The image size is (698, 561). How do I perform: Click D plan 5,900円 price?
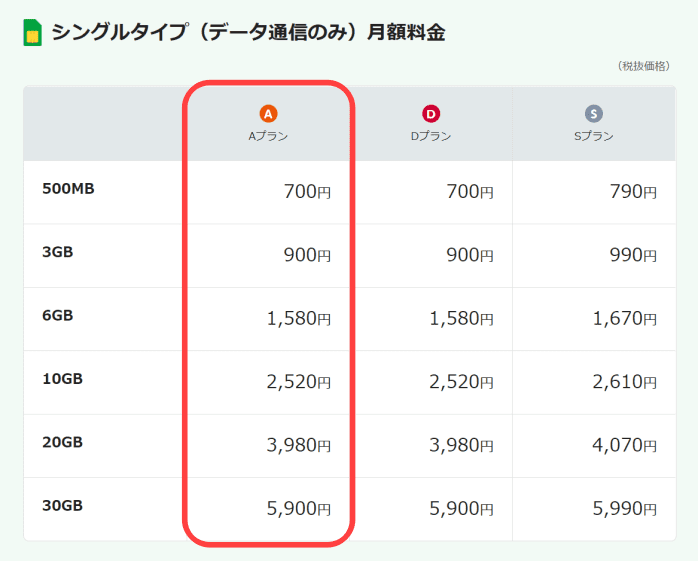461,509
